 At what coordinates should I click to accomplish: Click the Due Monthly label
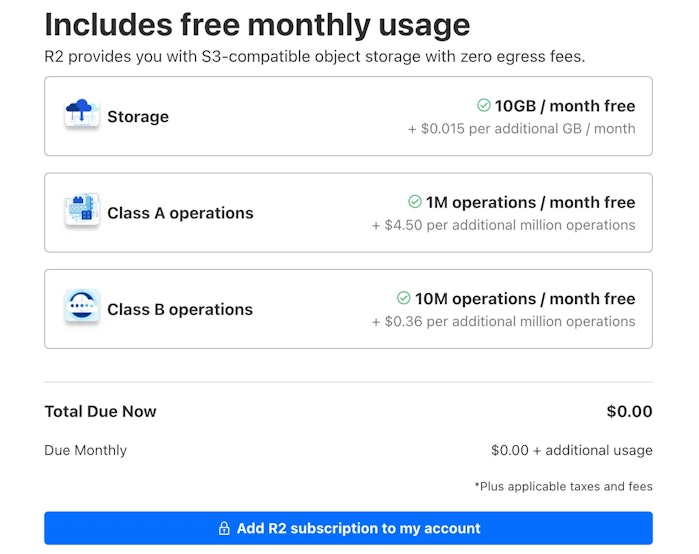(x=86, y=450)
